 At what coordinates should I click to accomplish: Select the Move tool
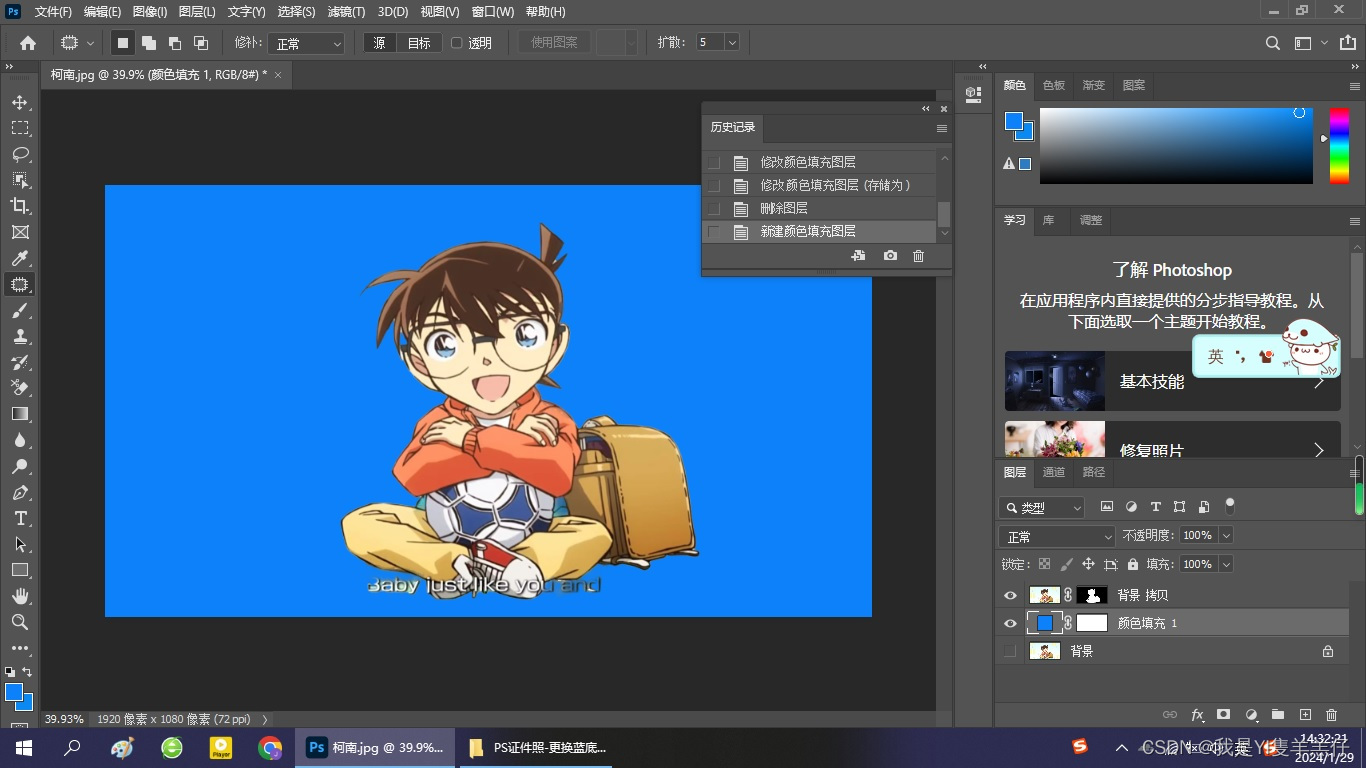[x=20, y=102]
